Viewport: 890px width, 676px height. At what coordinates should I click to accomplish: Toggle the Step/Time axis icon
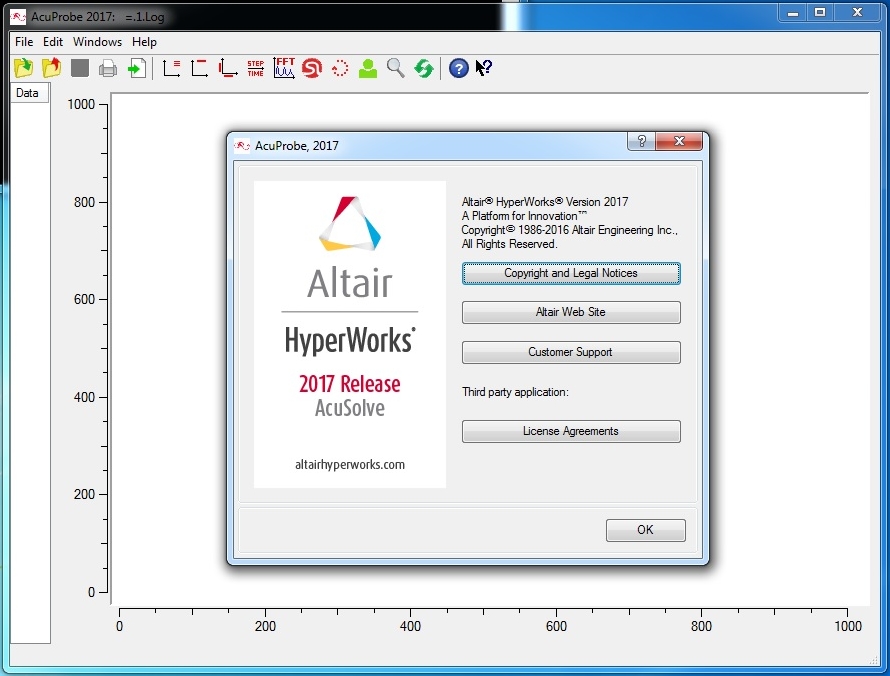click(x=255, y=69)
